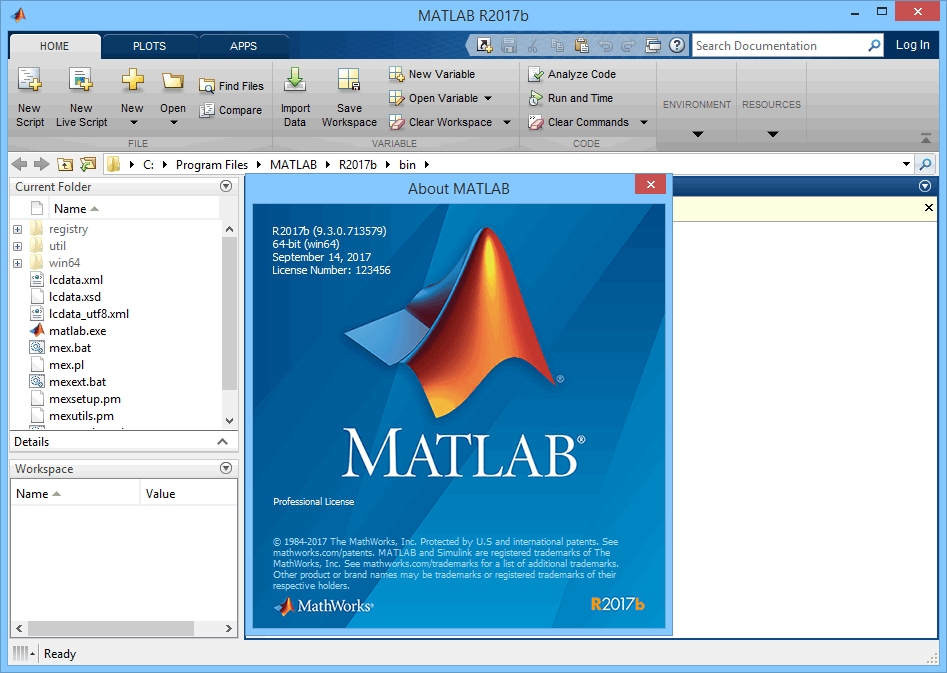Click the Cut scissors icon

pos(532,45)
